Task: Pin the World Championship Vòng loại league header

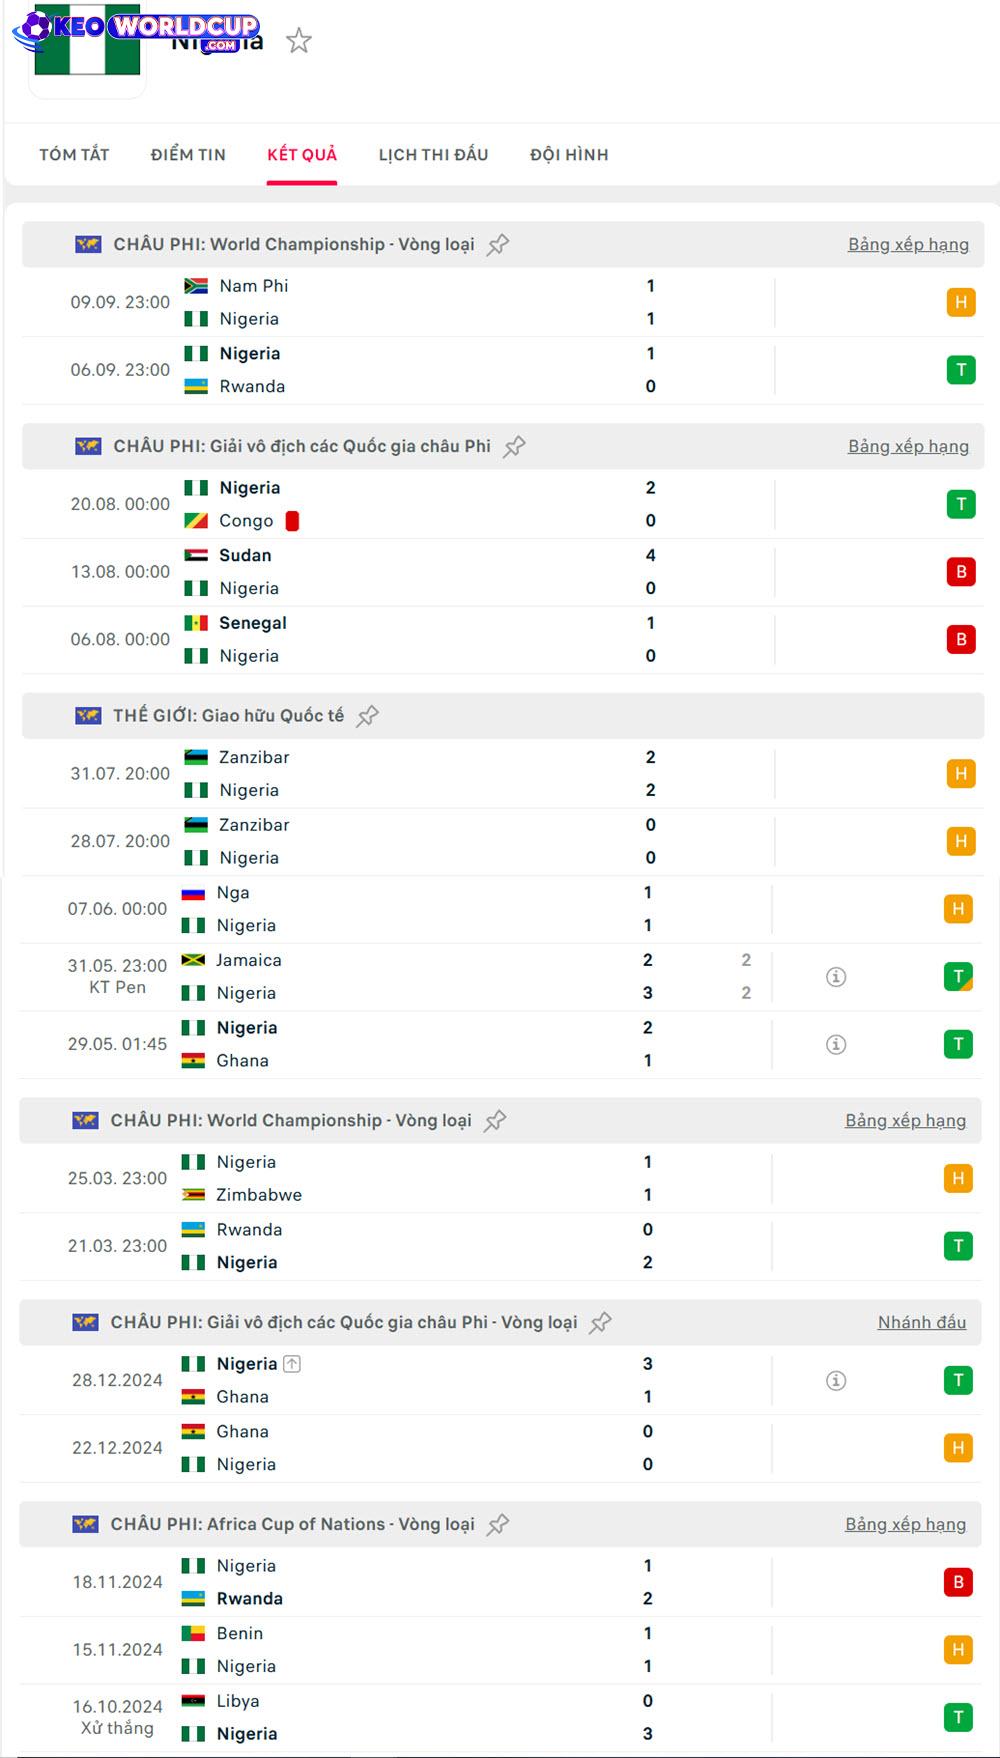Action: pos(498,244)
